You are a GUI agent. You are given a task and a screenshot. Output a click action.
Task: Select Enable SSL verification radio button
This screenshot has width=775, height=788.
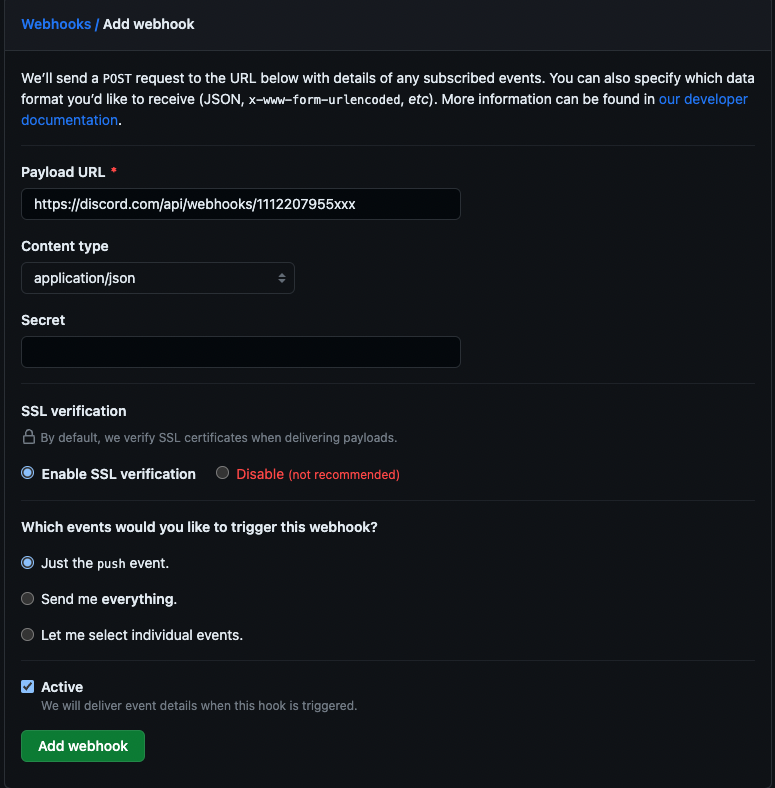[28, 473]
